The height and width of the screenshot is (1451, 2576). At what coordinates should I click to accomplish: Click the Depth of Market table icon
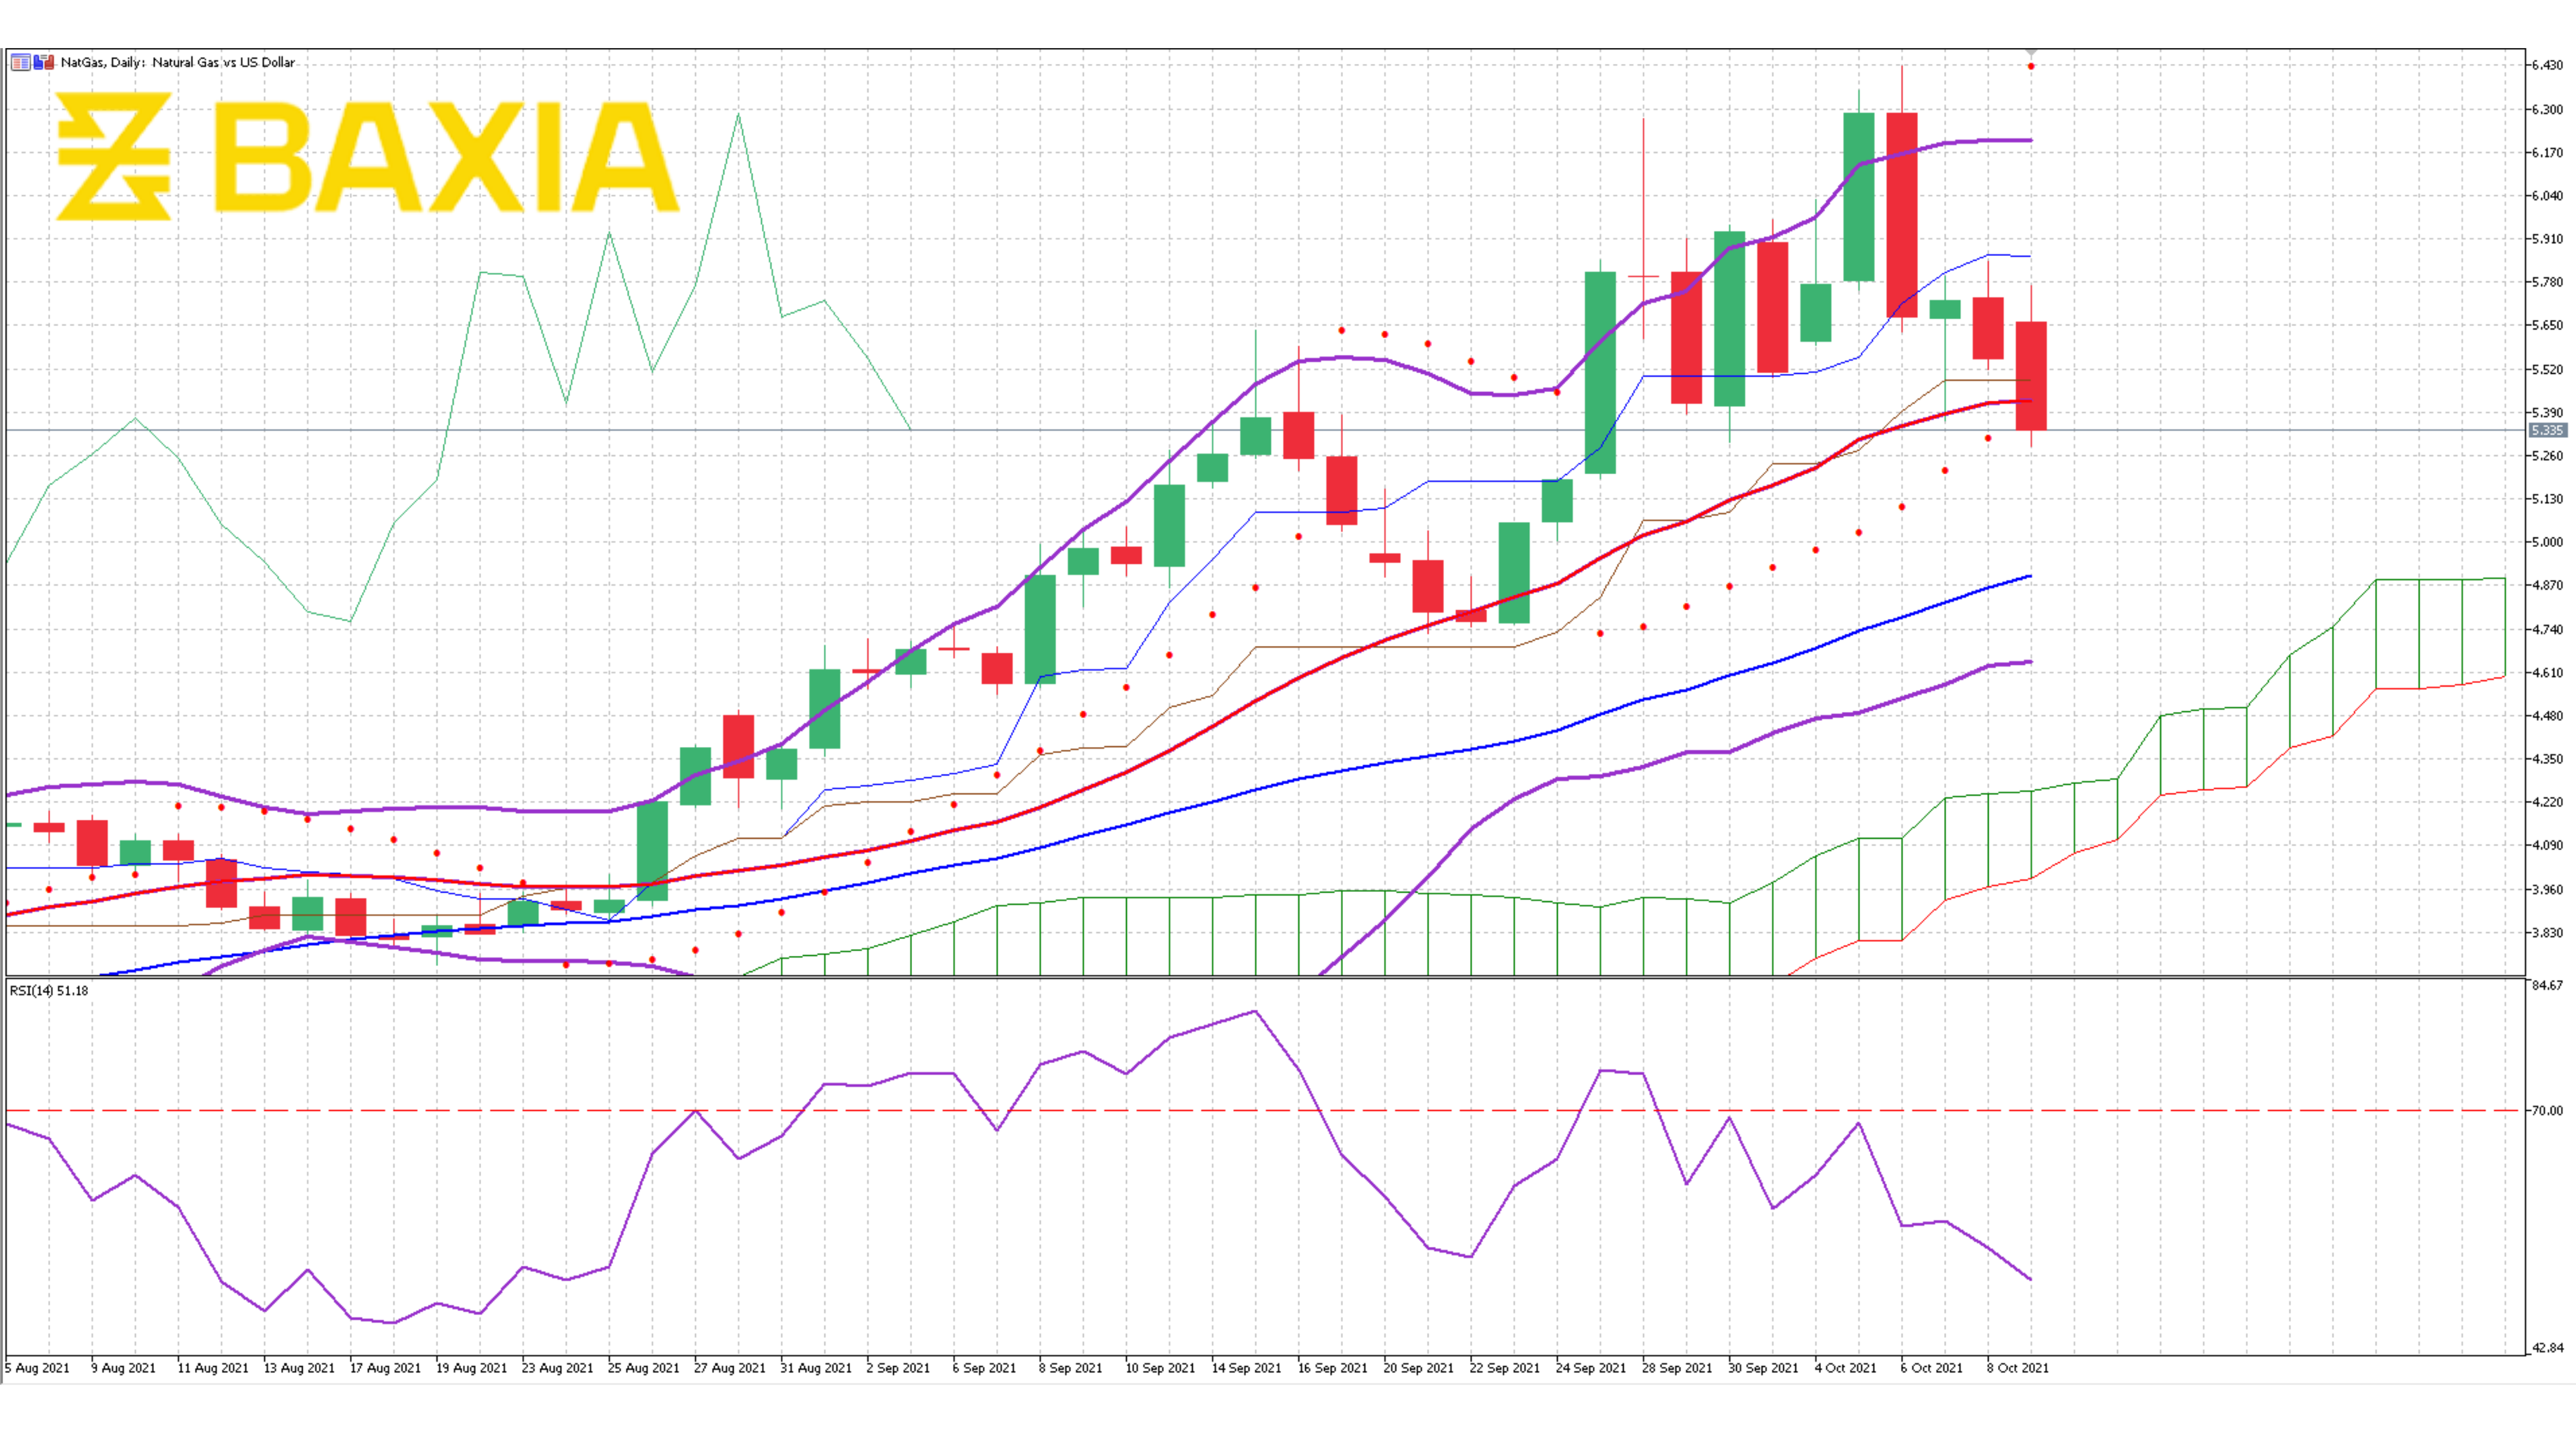(x=20, y=62)
